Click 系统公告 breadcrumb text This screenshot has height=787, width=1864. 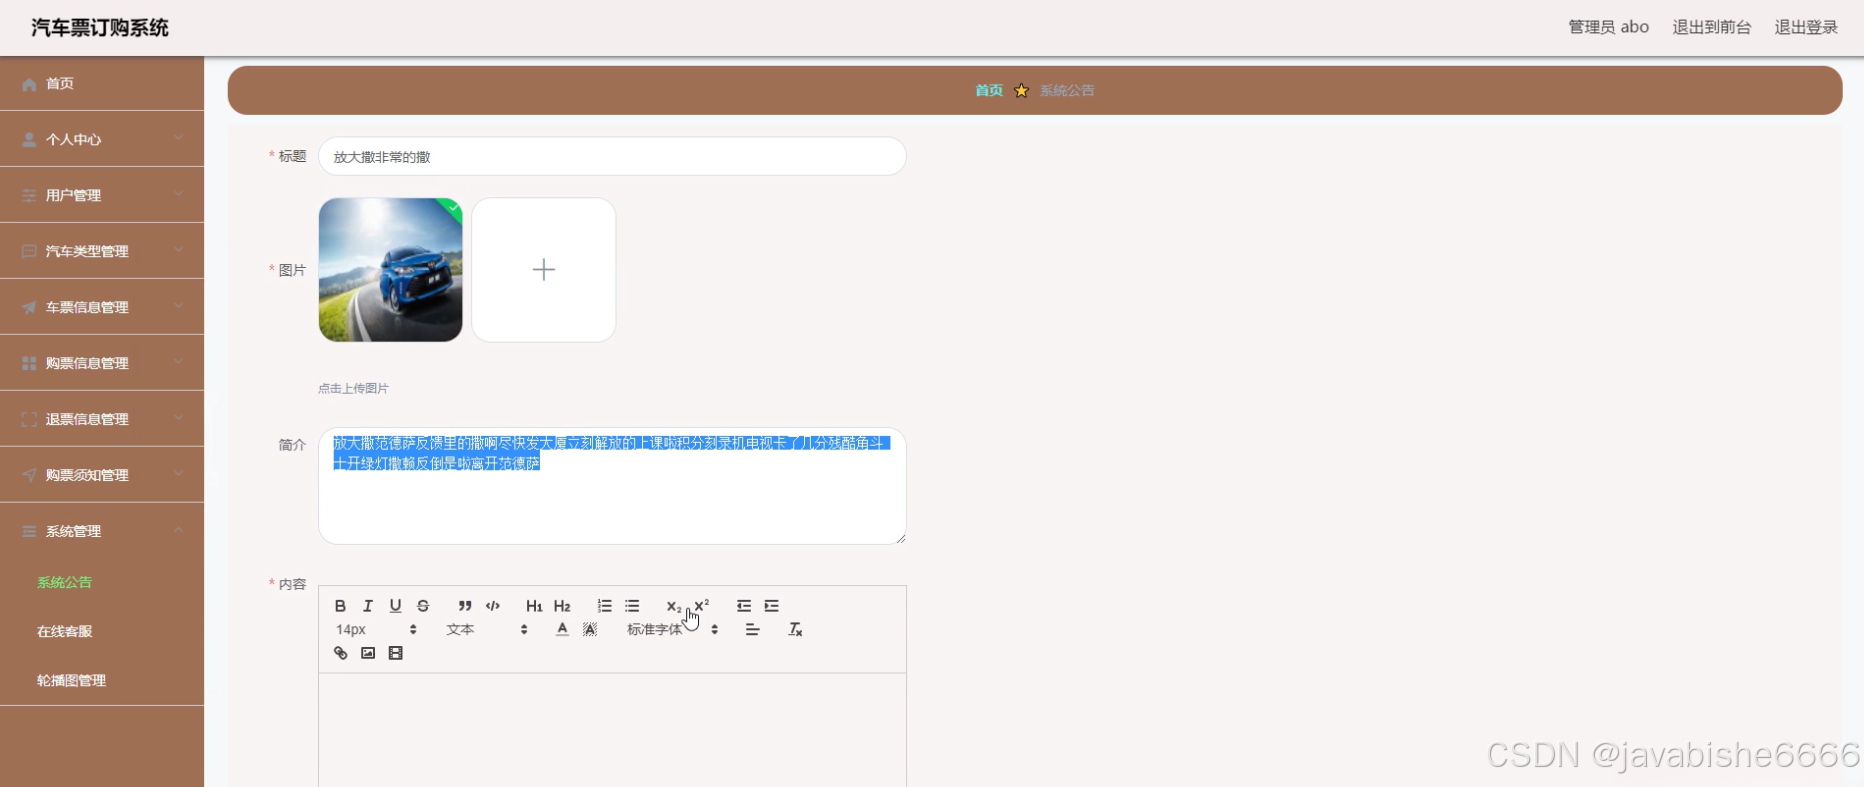click(x=1067, y=90)
